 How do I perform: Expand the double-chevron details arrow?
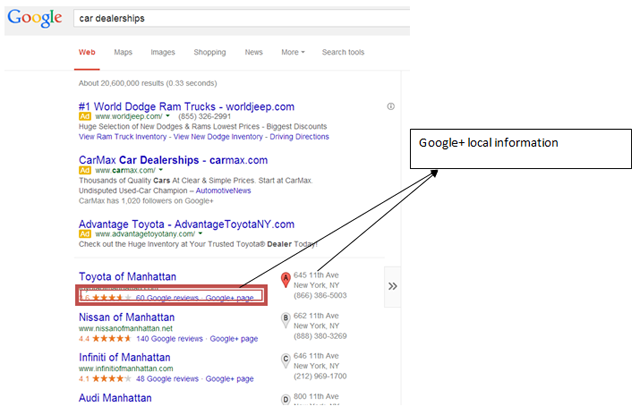point(393,286)
